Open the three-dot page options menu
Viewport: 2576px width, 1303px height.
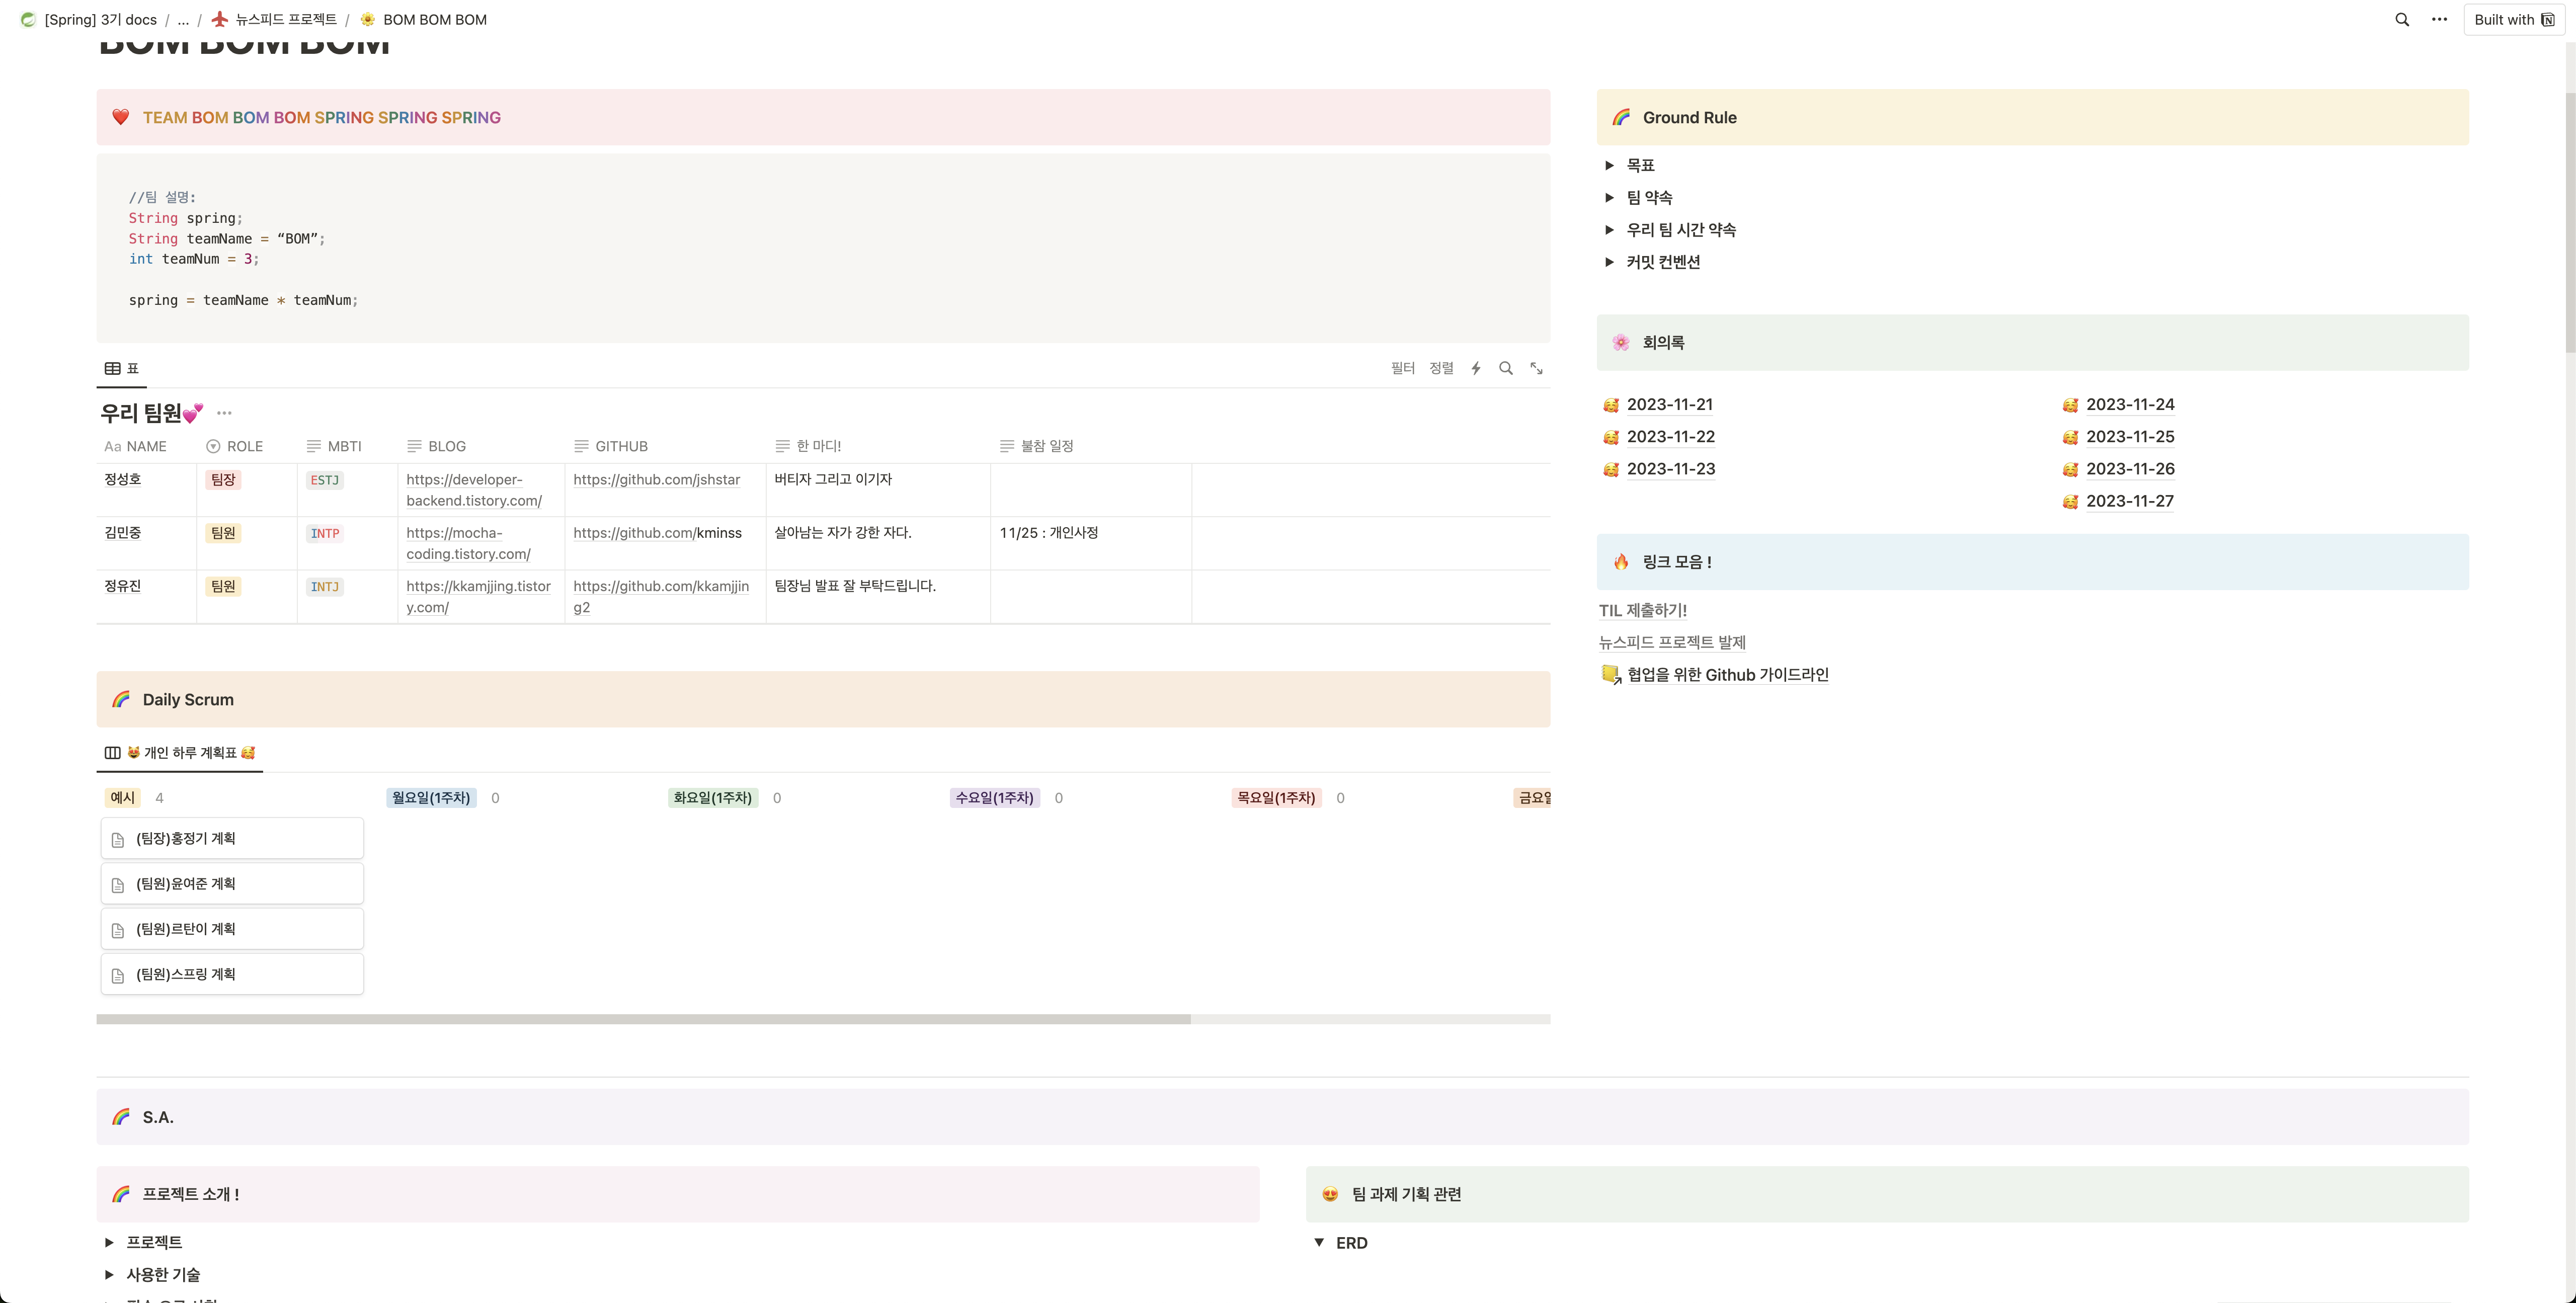click(2439, 20)
